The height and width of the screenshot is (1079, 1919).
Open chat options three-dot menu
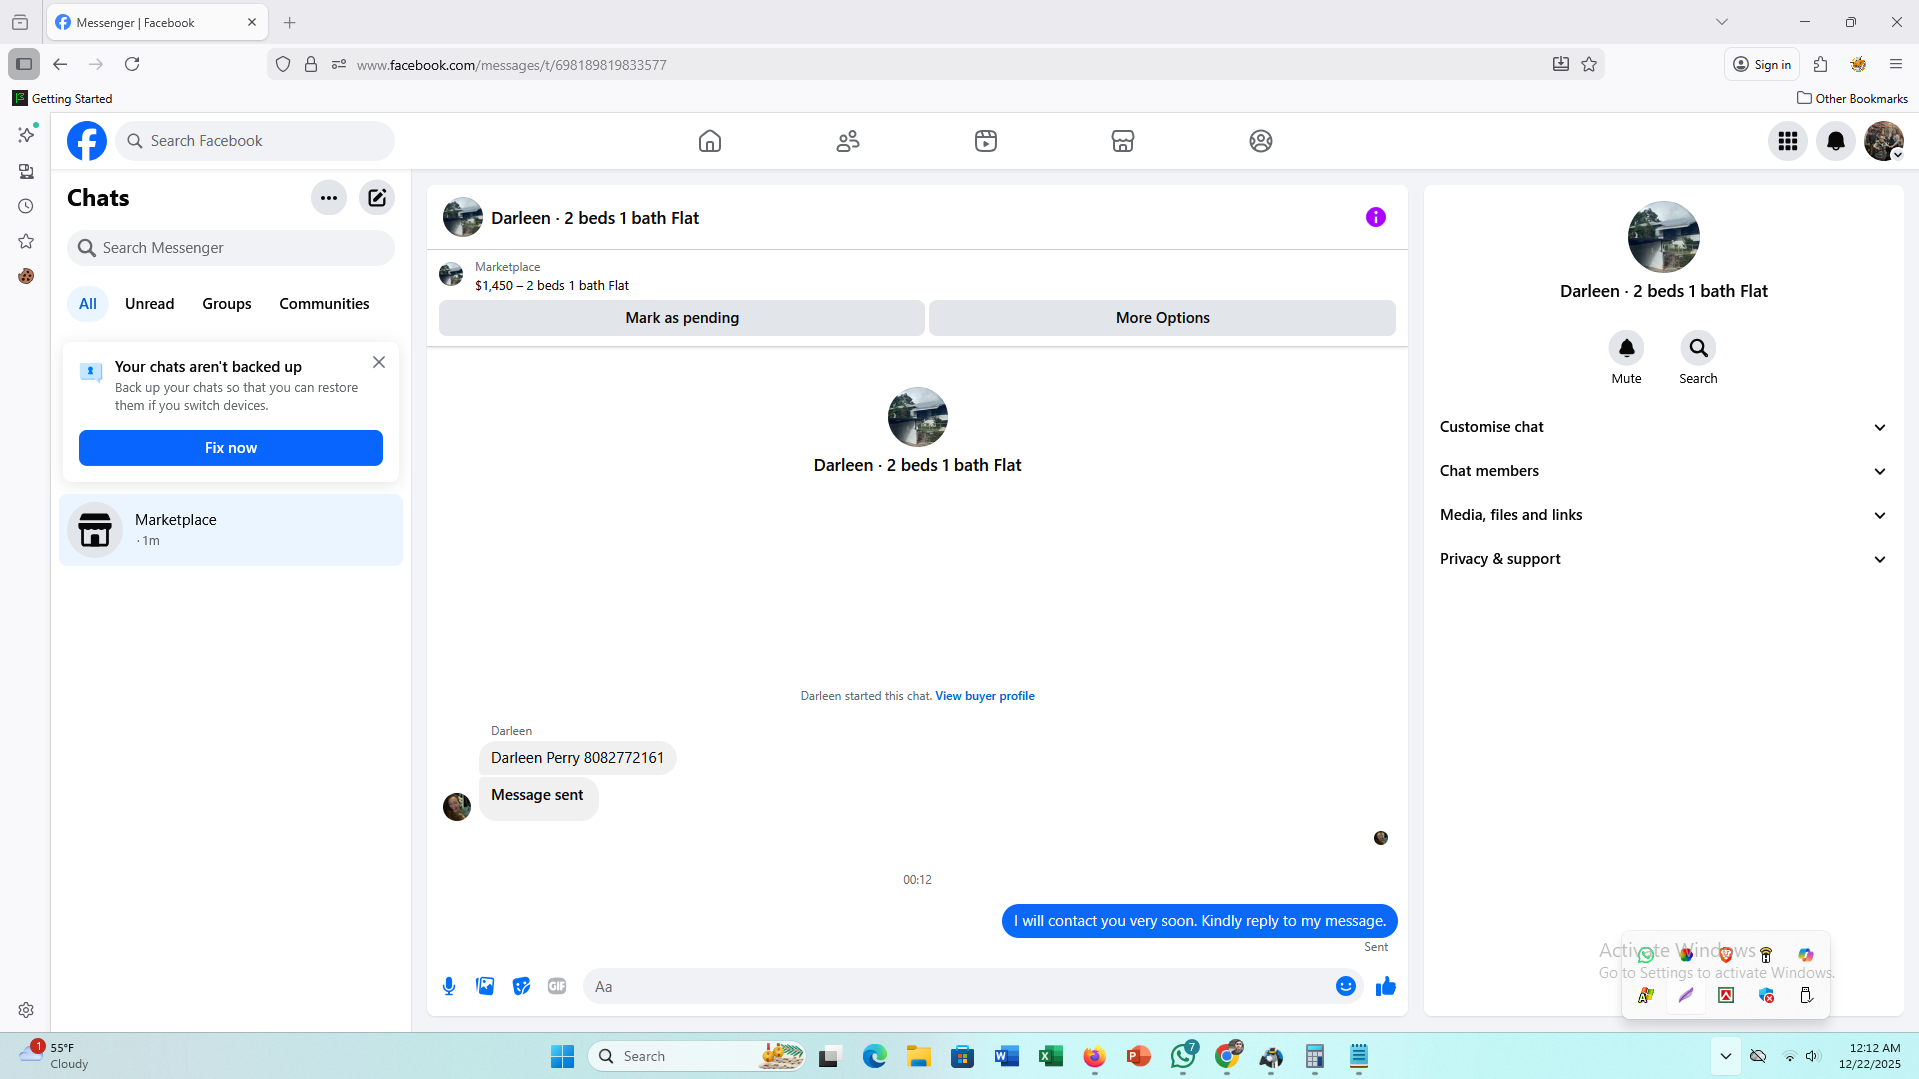pyautogui.click(x=329, y=198)
